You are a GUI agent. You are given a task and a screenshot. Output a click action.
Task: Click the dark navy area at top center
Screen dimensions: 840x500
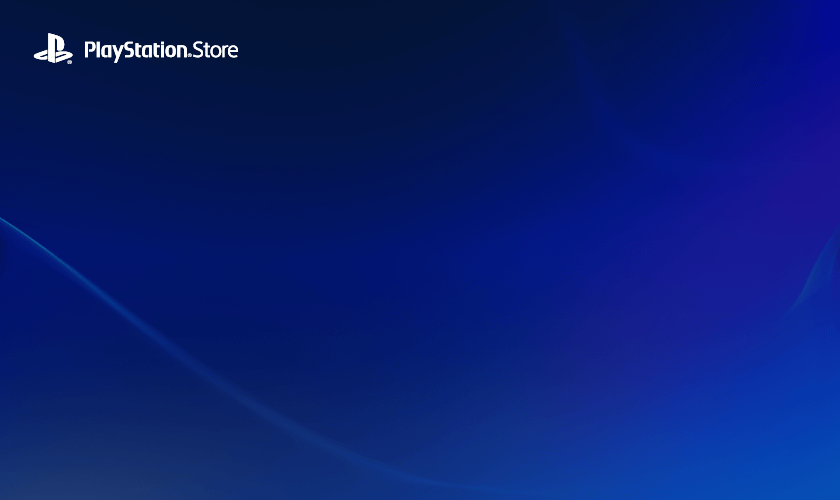click(x=420, y=30)
